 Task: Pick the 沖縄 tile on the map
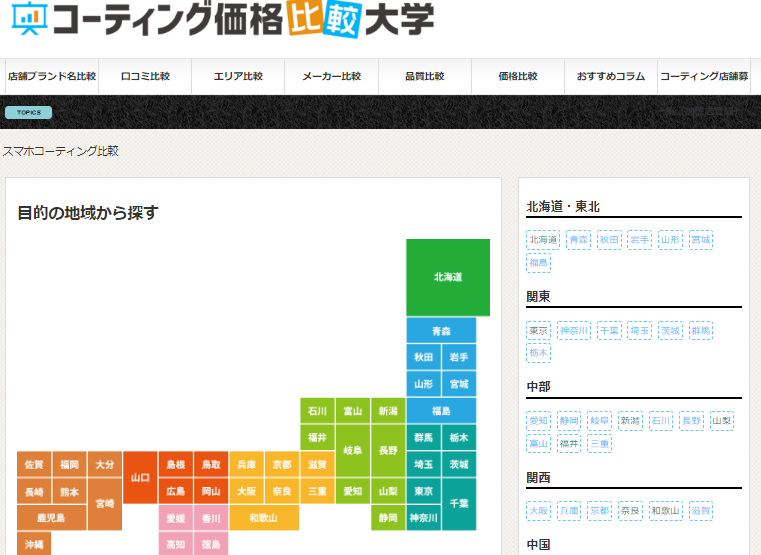pyautogui.click(x=34, y=544)
